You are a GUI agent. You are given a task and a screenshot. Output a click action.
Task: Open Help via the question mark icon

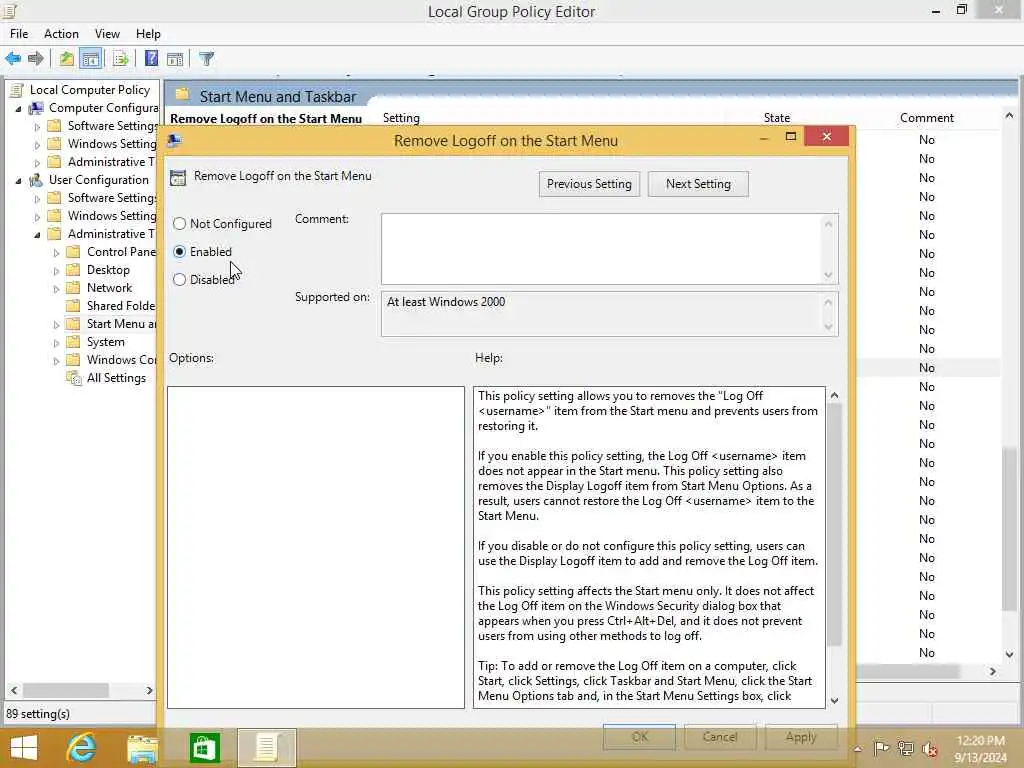152,59
